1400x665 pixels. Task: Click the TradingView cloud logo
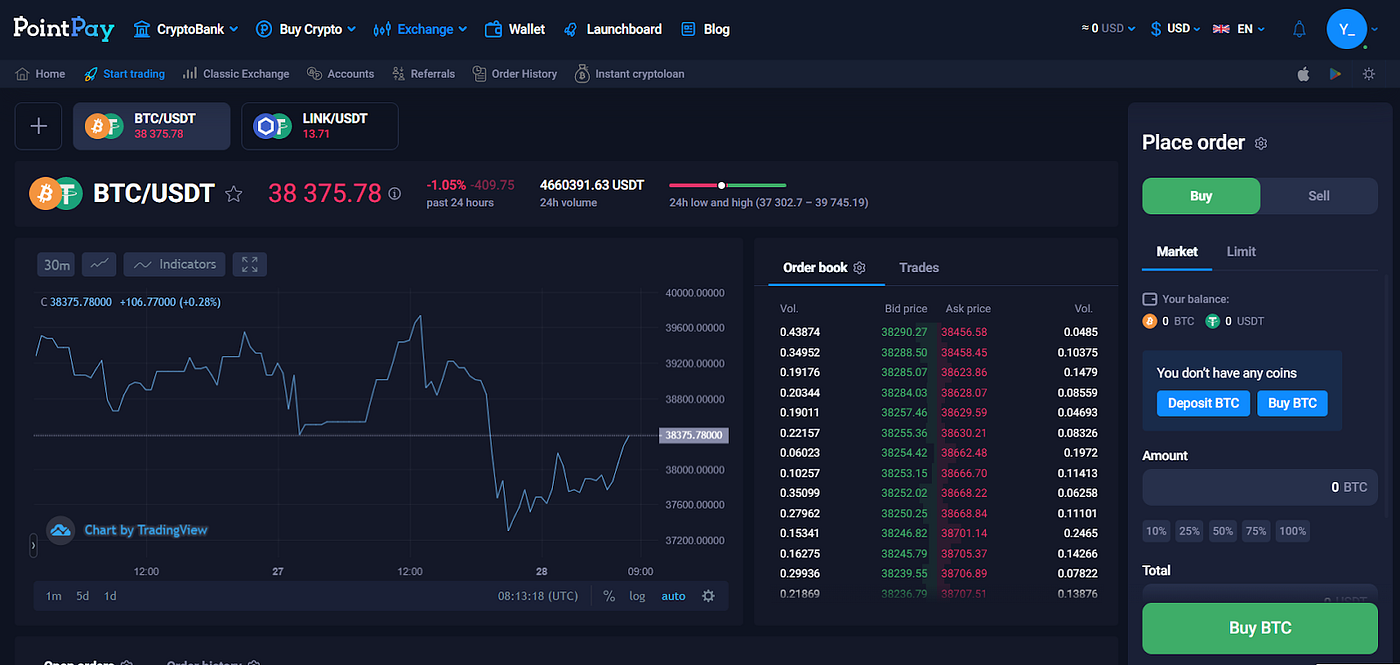[60, 530]
